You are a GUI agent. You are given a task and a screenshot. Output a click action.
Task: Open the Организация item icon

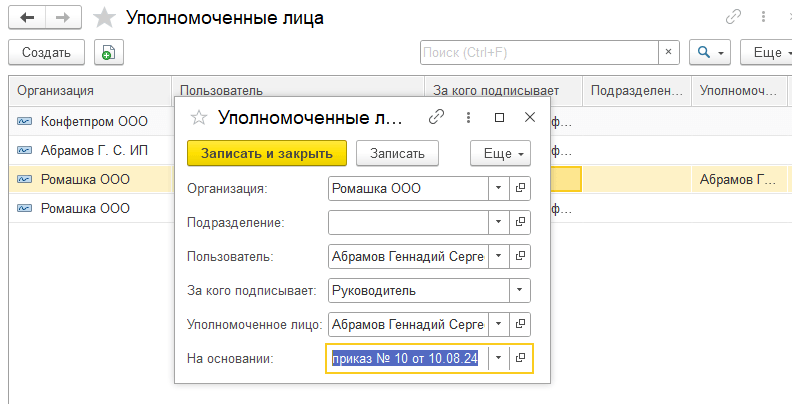(520, 188)
